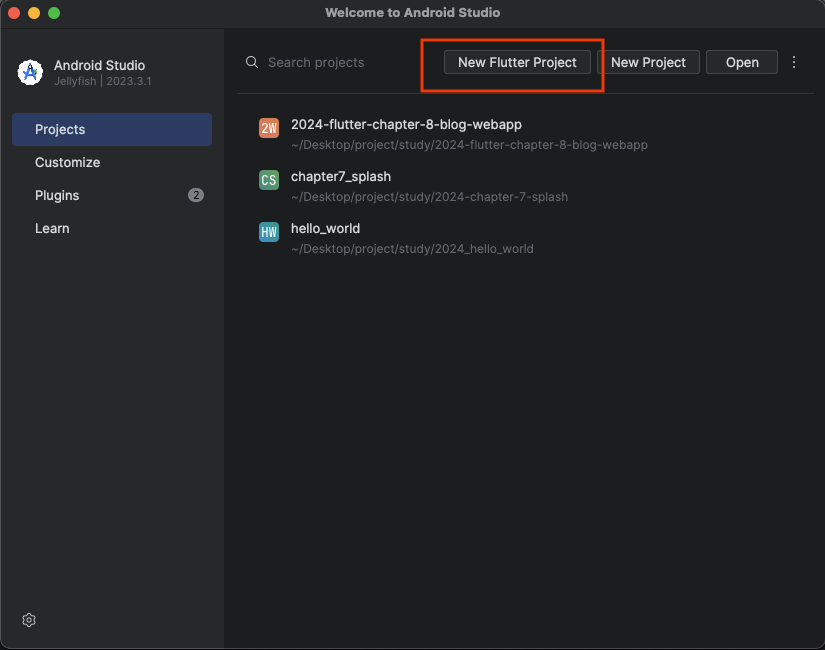The width and height of the screenshot is (825, 650).
Task: Click the Android Studio logo icon
Action: pos(30,72)
